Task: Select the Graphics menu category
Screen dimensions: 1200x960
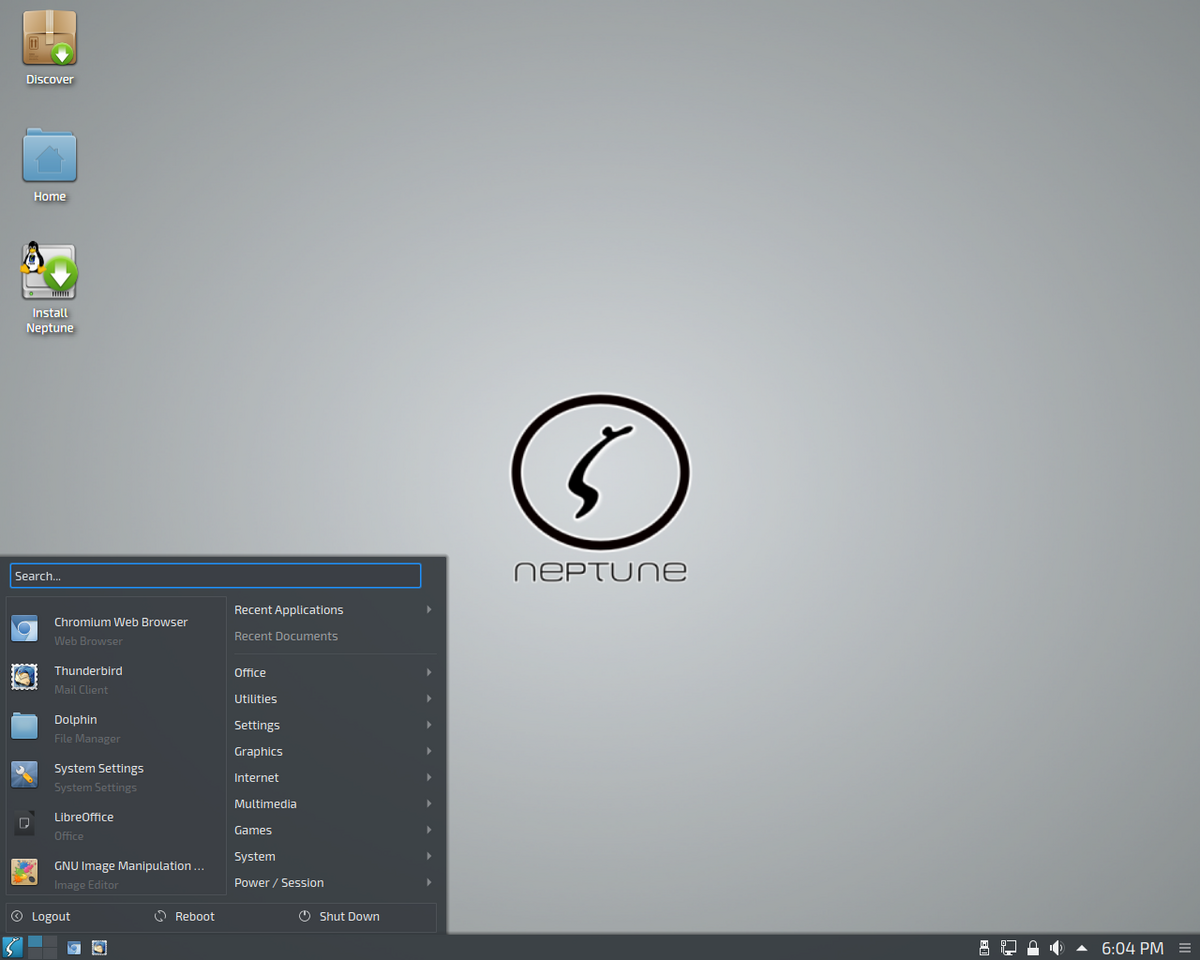Action: click(333, 751)
